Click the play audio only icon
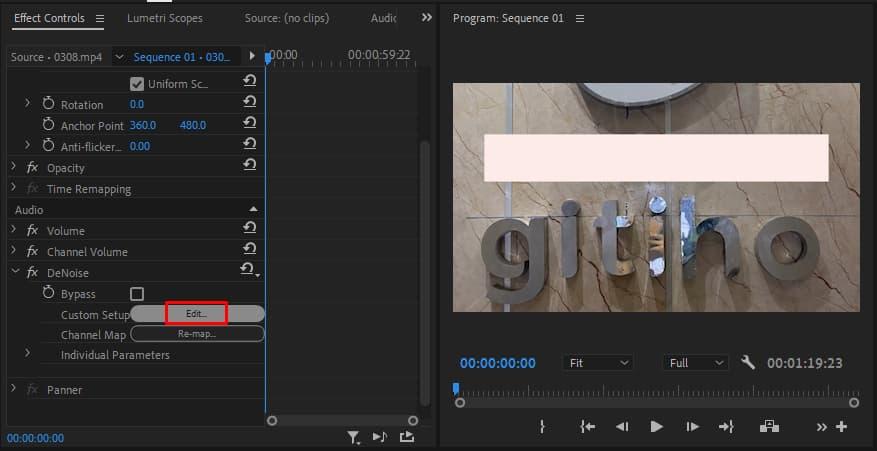The height and width of the screenshot is (451, 877). (380, 437)
